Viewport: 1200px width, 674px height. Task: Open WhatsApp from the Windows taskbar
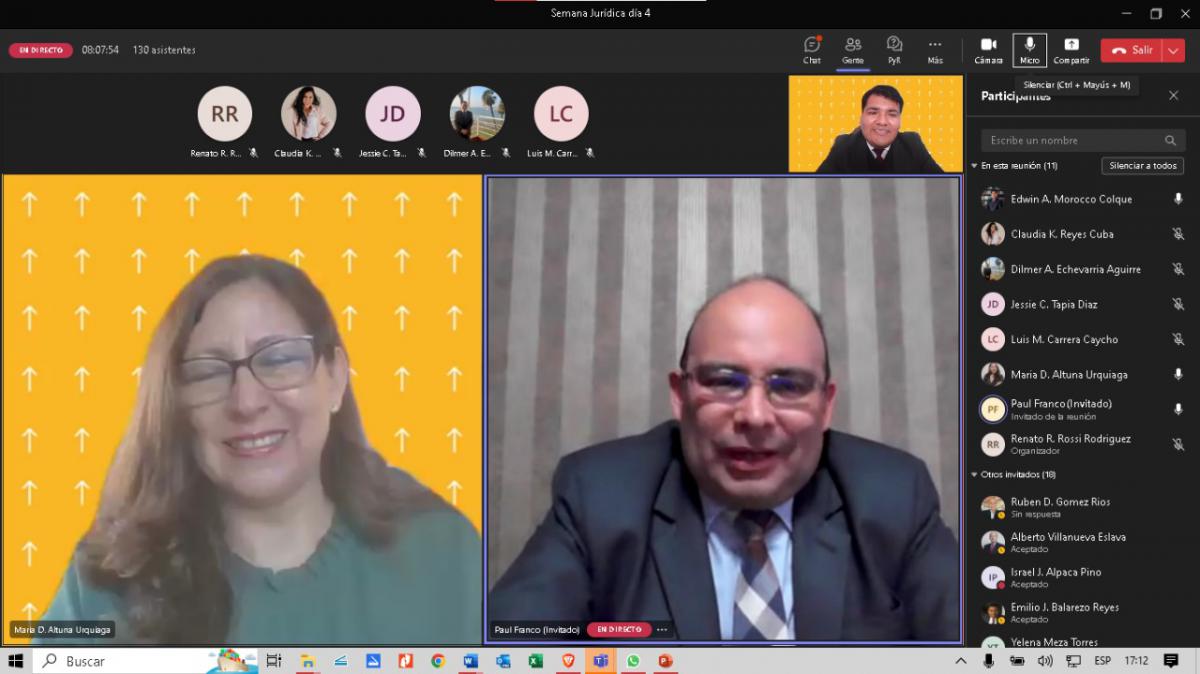tap(633, 661)
